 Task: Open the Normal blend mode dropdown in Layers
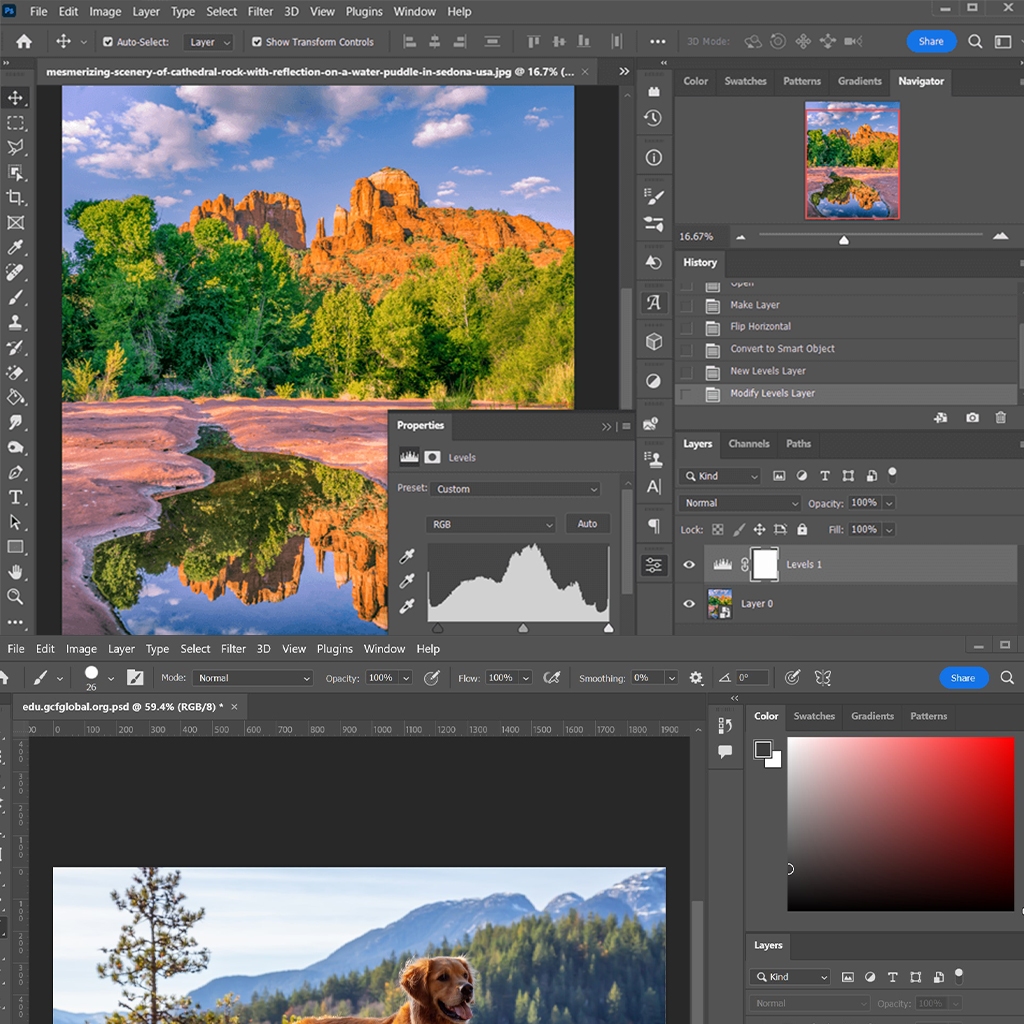[x=739, y=503]
